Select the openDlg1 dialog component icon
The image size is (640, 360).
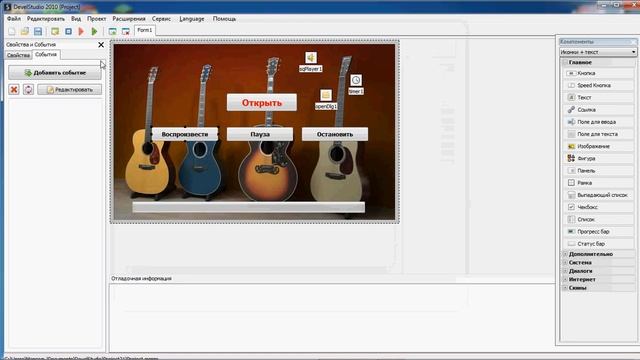click(326, 95)
